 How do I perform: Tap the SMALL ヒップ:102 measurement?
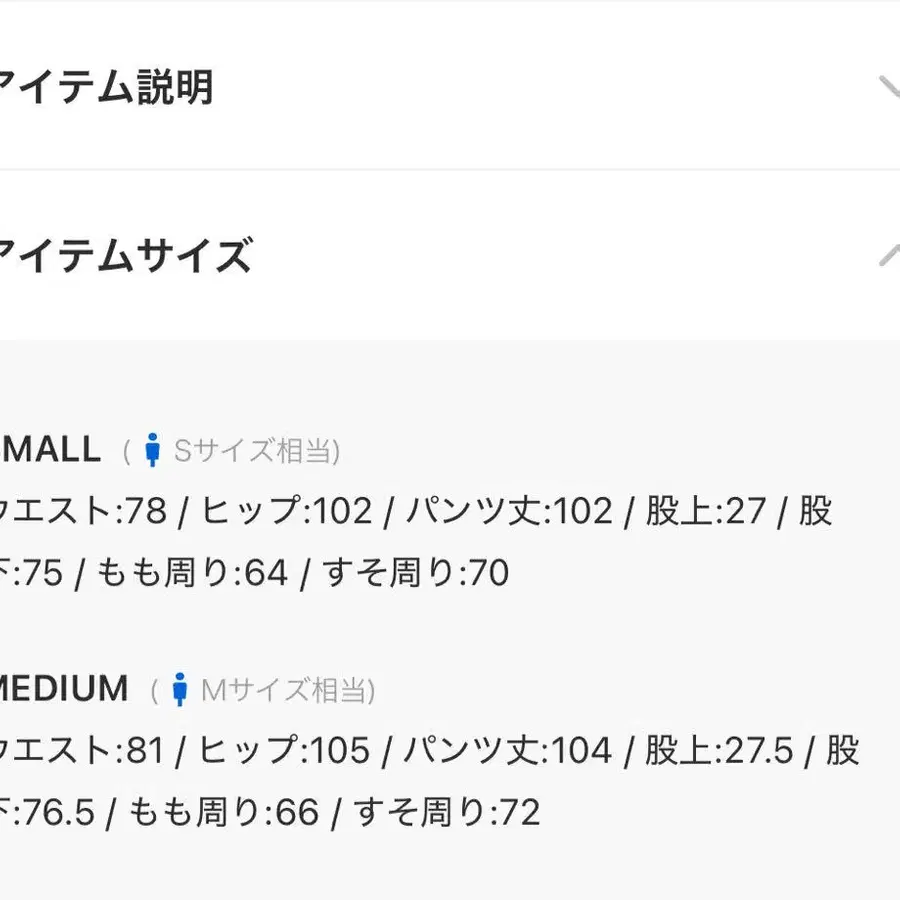click(286, 512)
